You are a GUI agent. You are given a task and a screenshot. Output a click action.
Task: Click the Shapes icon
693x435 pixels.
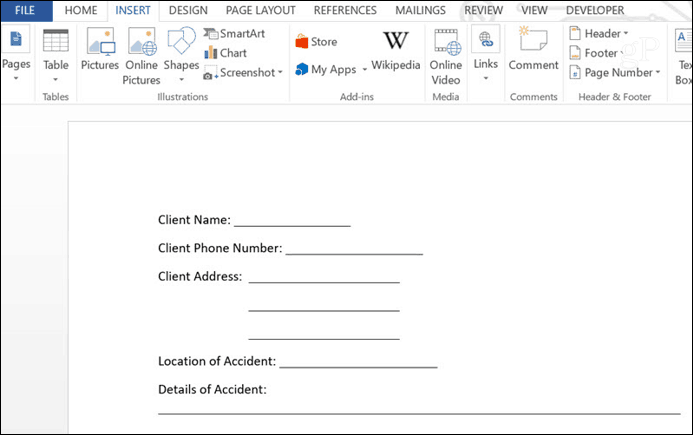click(181, 41)
